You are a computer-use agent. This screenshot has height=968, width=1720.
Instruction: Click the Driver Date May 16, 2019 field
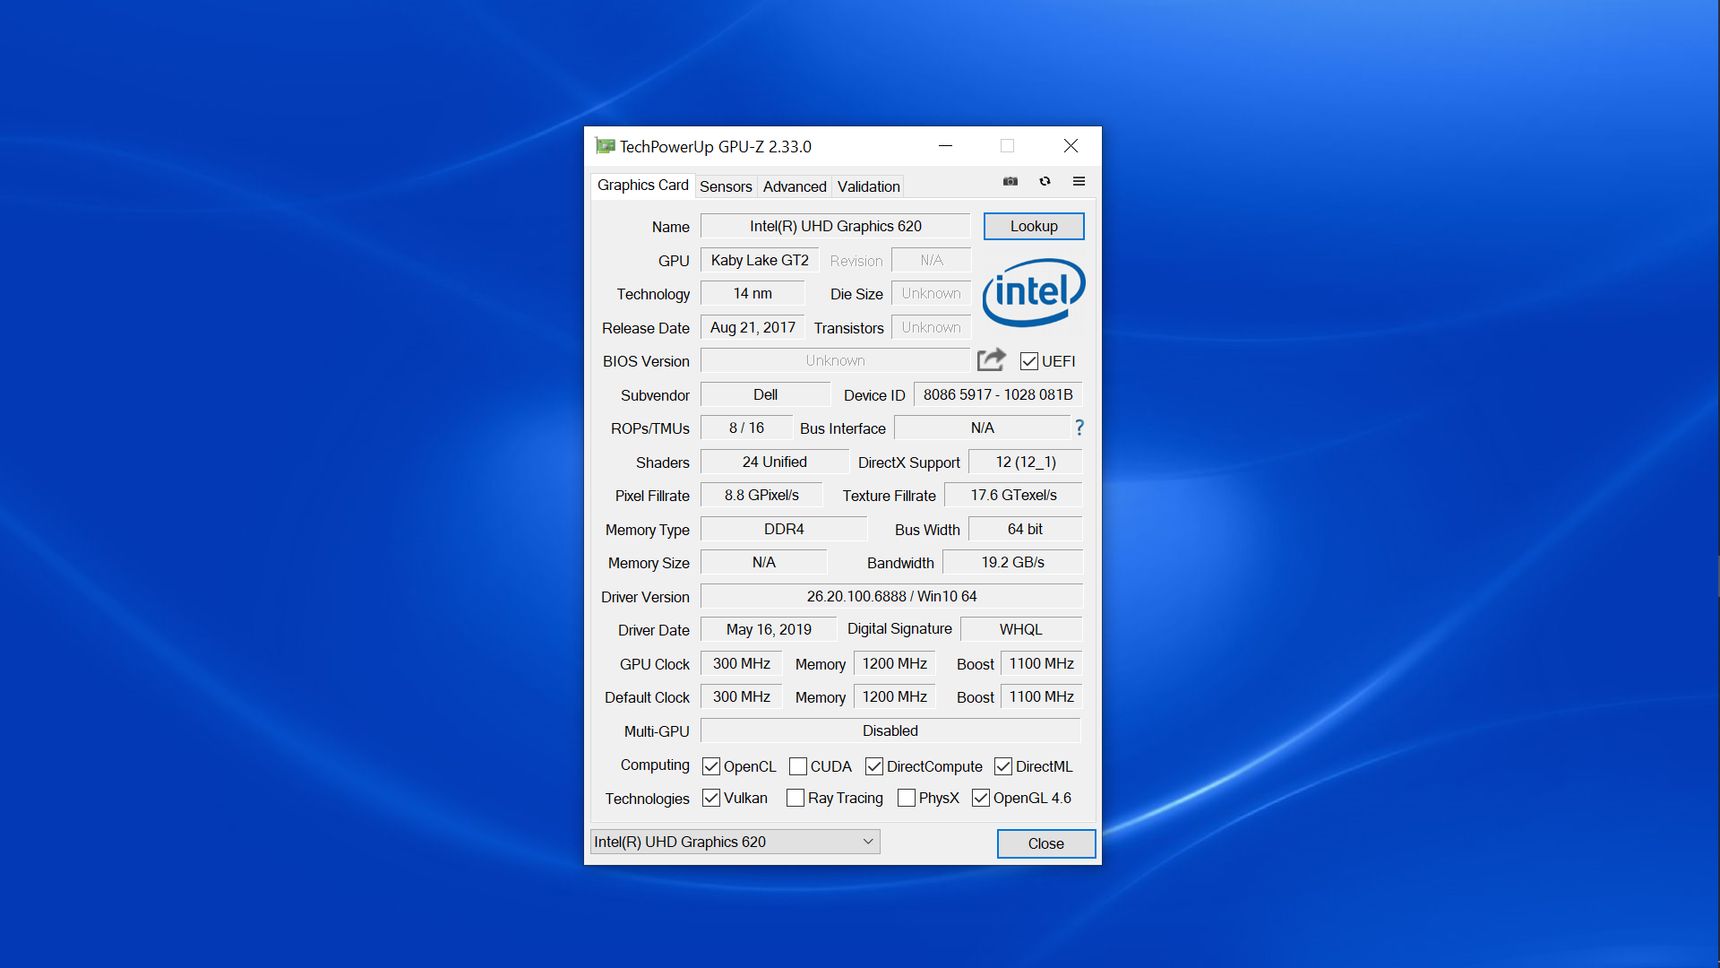[x=769, y=629]
